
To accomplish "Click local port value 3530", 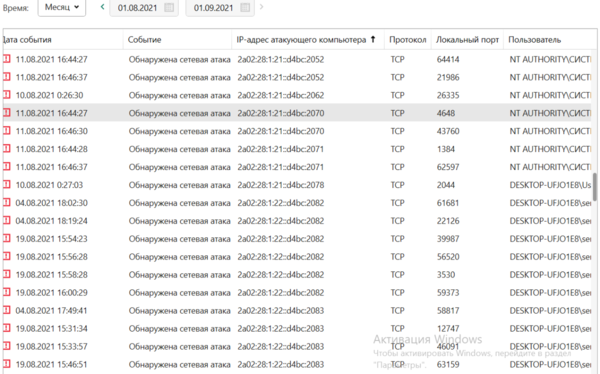I will point(446,275).
